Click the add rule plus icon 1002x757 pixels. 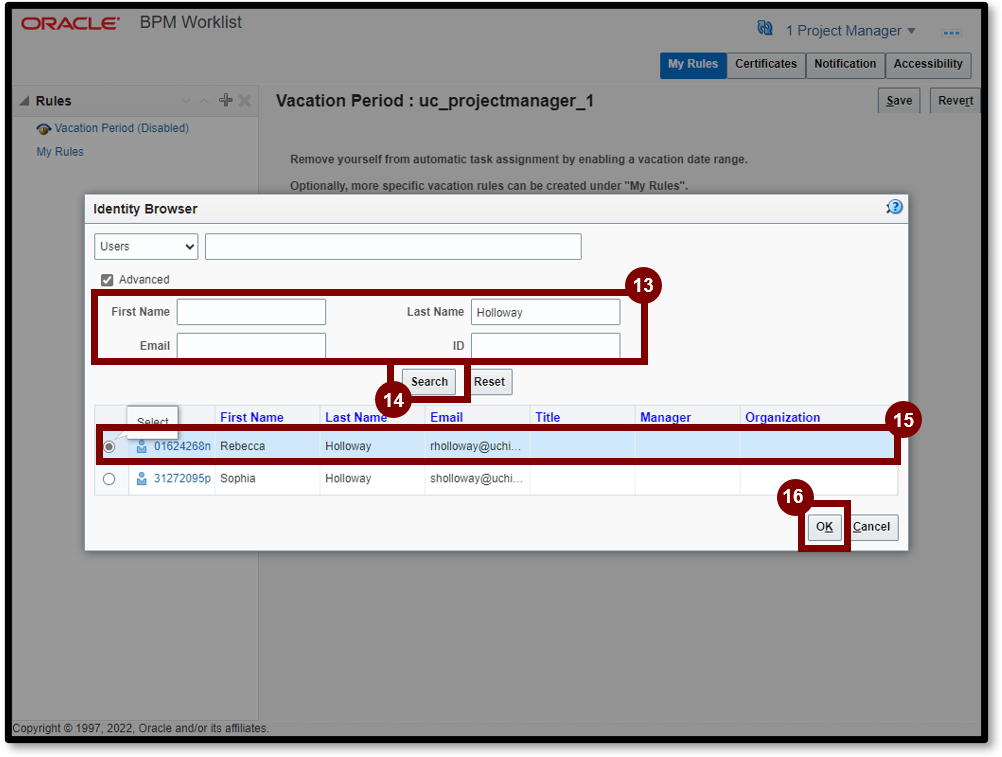click(x=226, y=100)
